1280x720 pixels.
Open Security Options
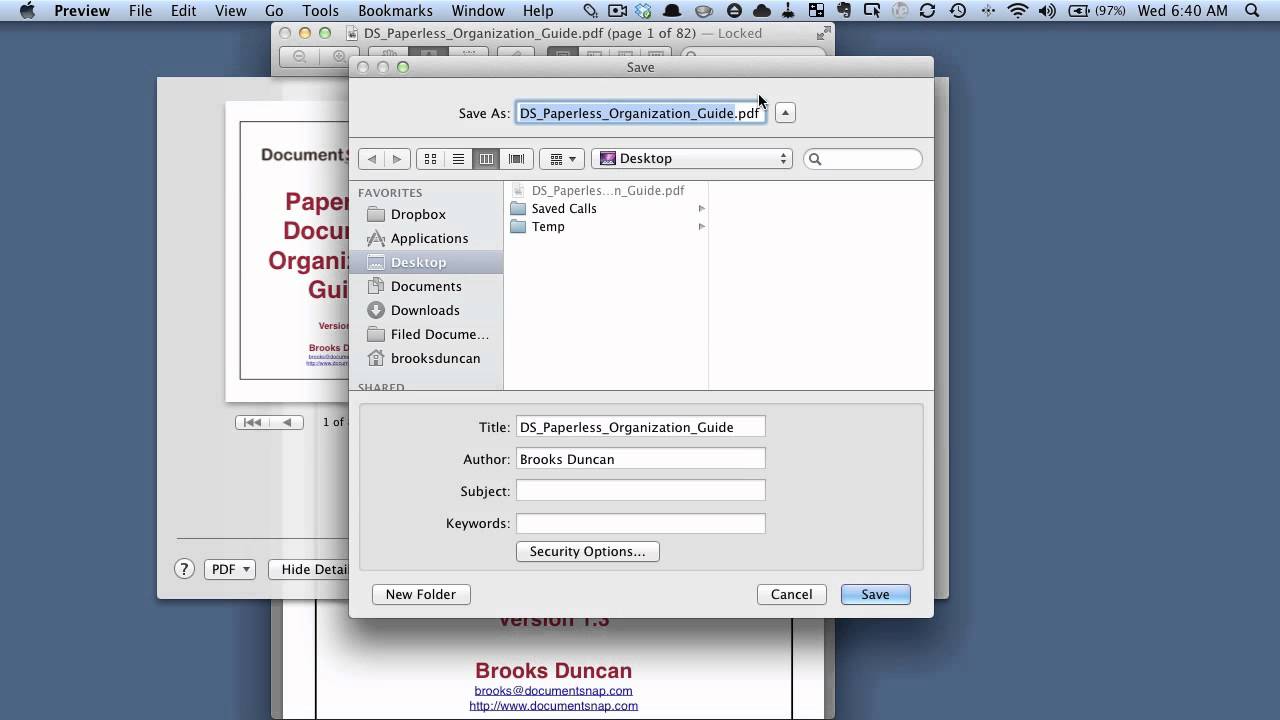[x=588, y=551]
